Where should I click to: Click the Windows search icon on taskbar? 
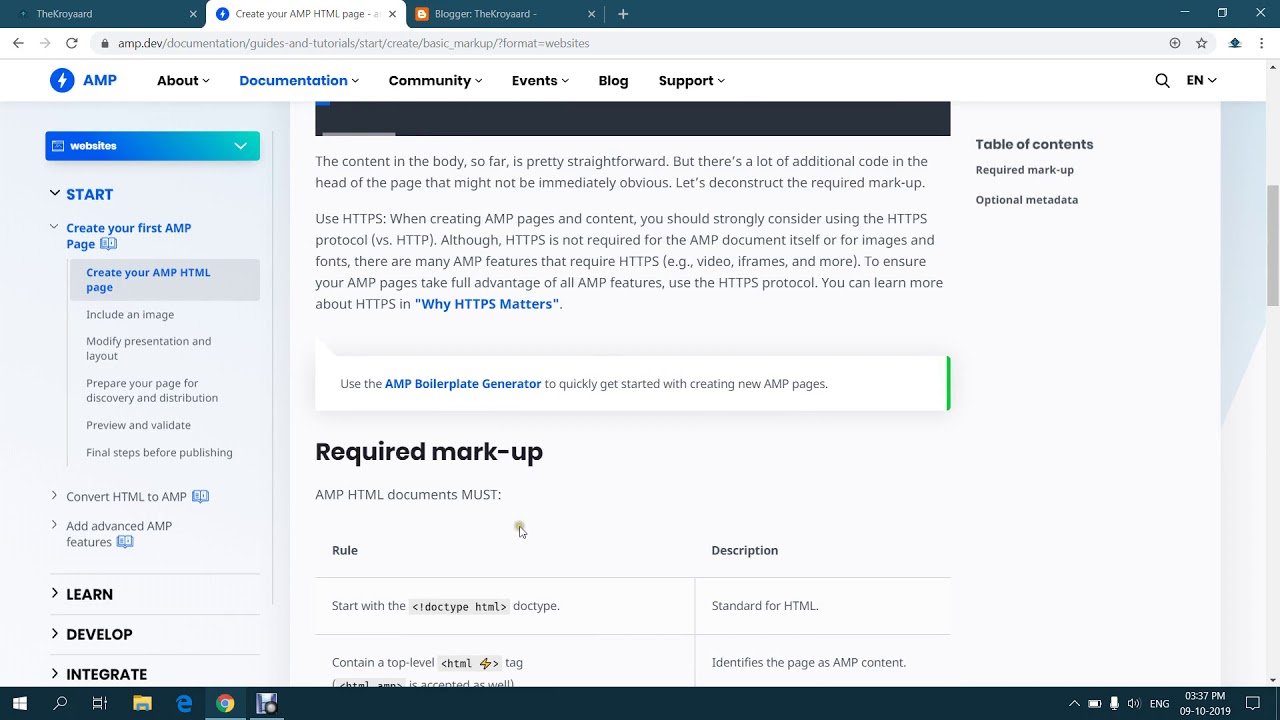point(60,703)
